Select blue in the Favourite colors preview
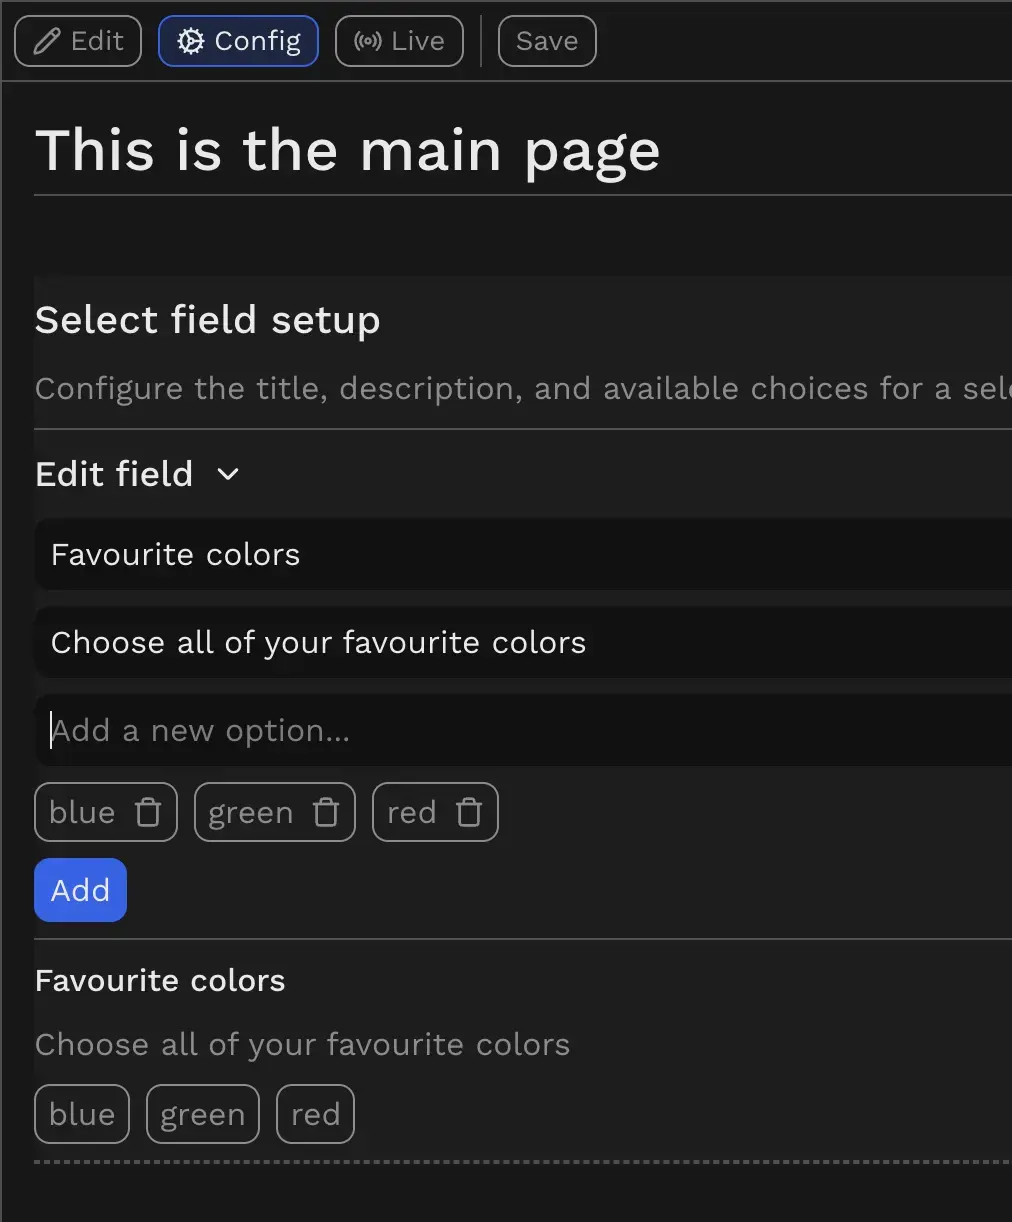Screen dimensions: 1012x1222 click(x=81, y=1113)
